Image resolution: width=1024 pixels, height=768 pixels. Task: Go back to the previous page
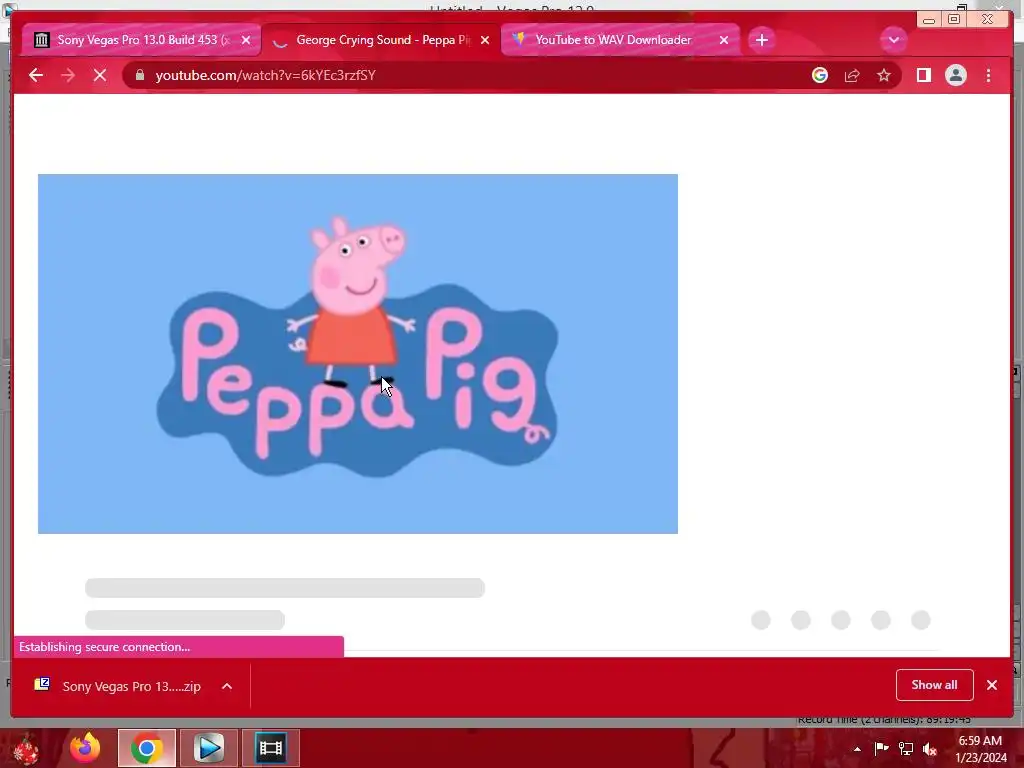point(36,75)
